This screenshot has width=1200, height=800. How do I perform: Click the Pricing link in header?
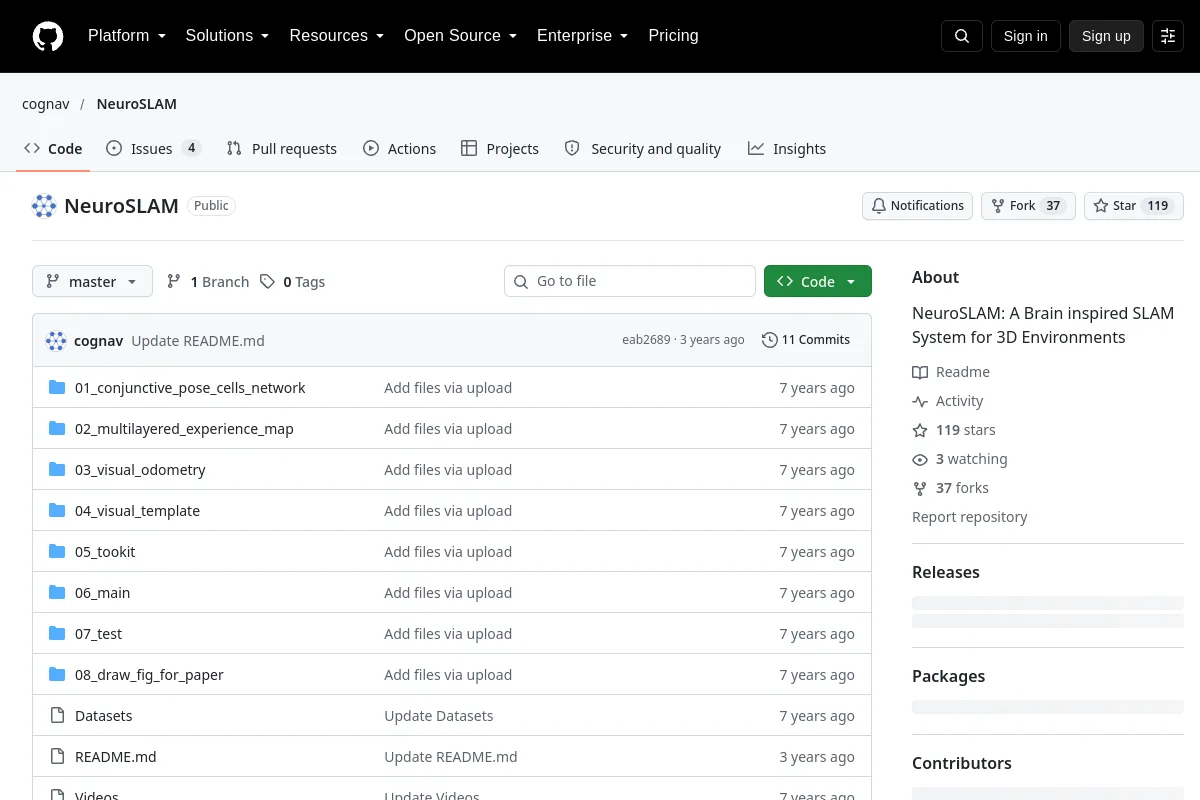673,36
